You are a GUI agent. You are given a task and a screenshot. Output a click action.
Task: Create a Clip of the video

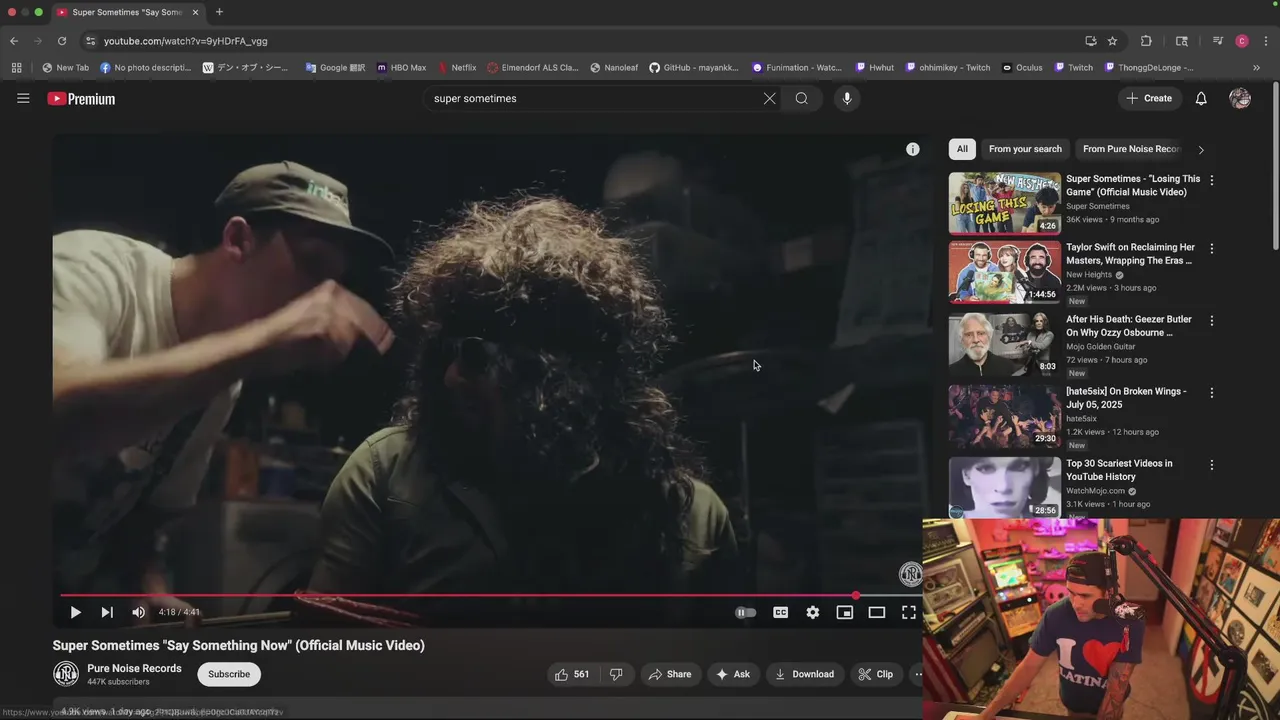coord(875,674)
